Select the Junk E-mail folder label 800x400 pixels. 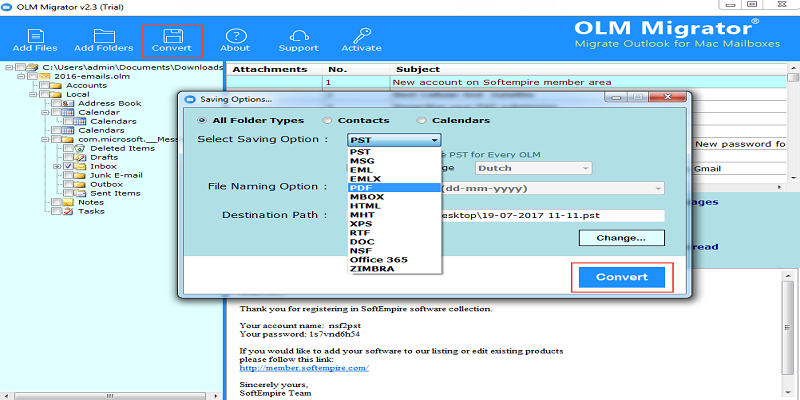coord(115,175)
